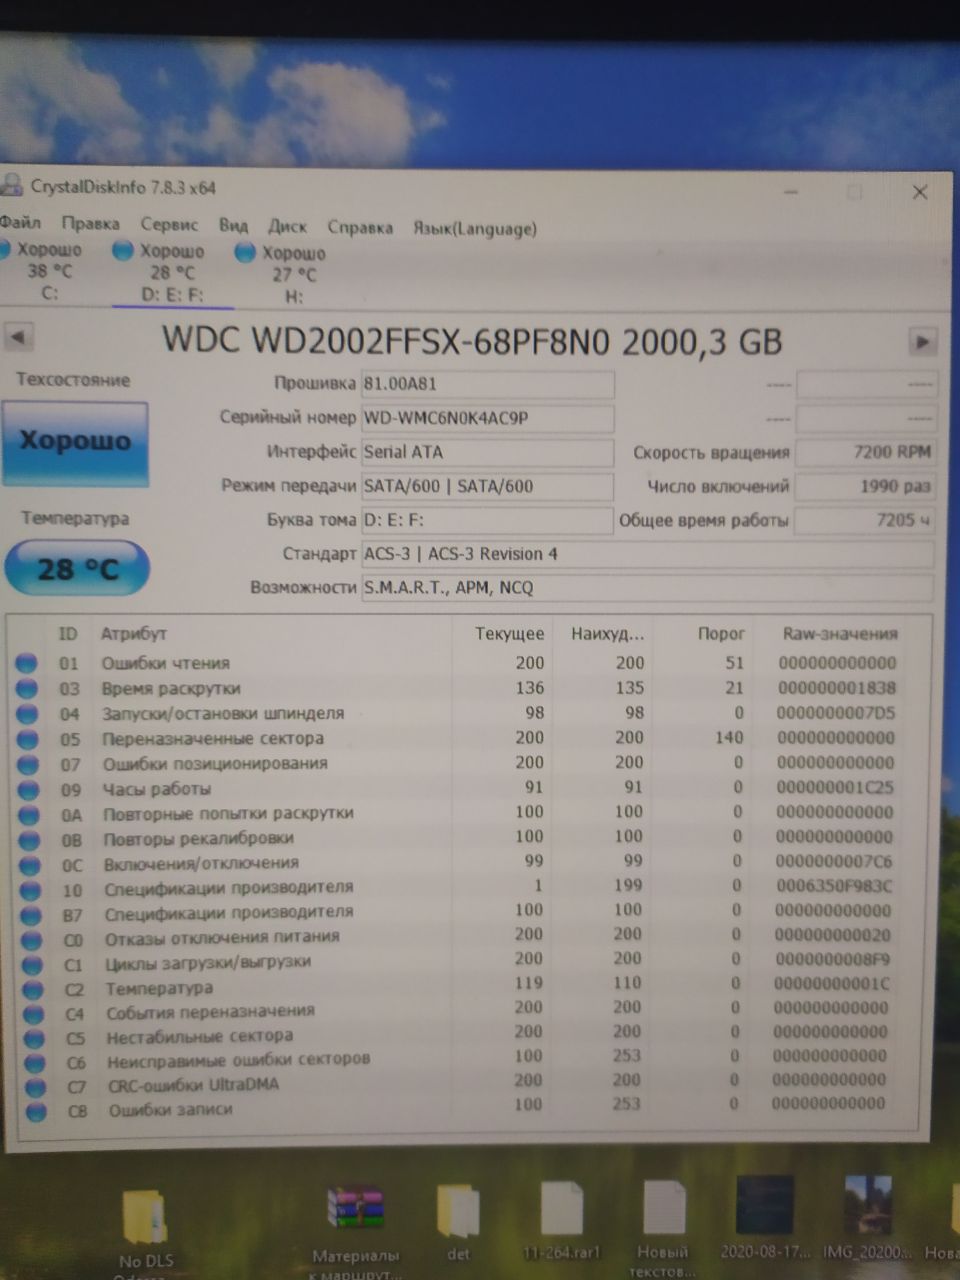Viewport: 960px width, 1280px height.
Task: Click status dot for Время раскрутки
Action: click(x=26, y=688)
